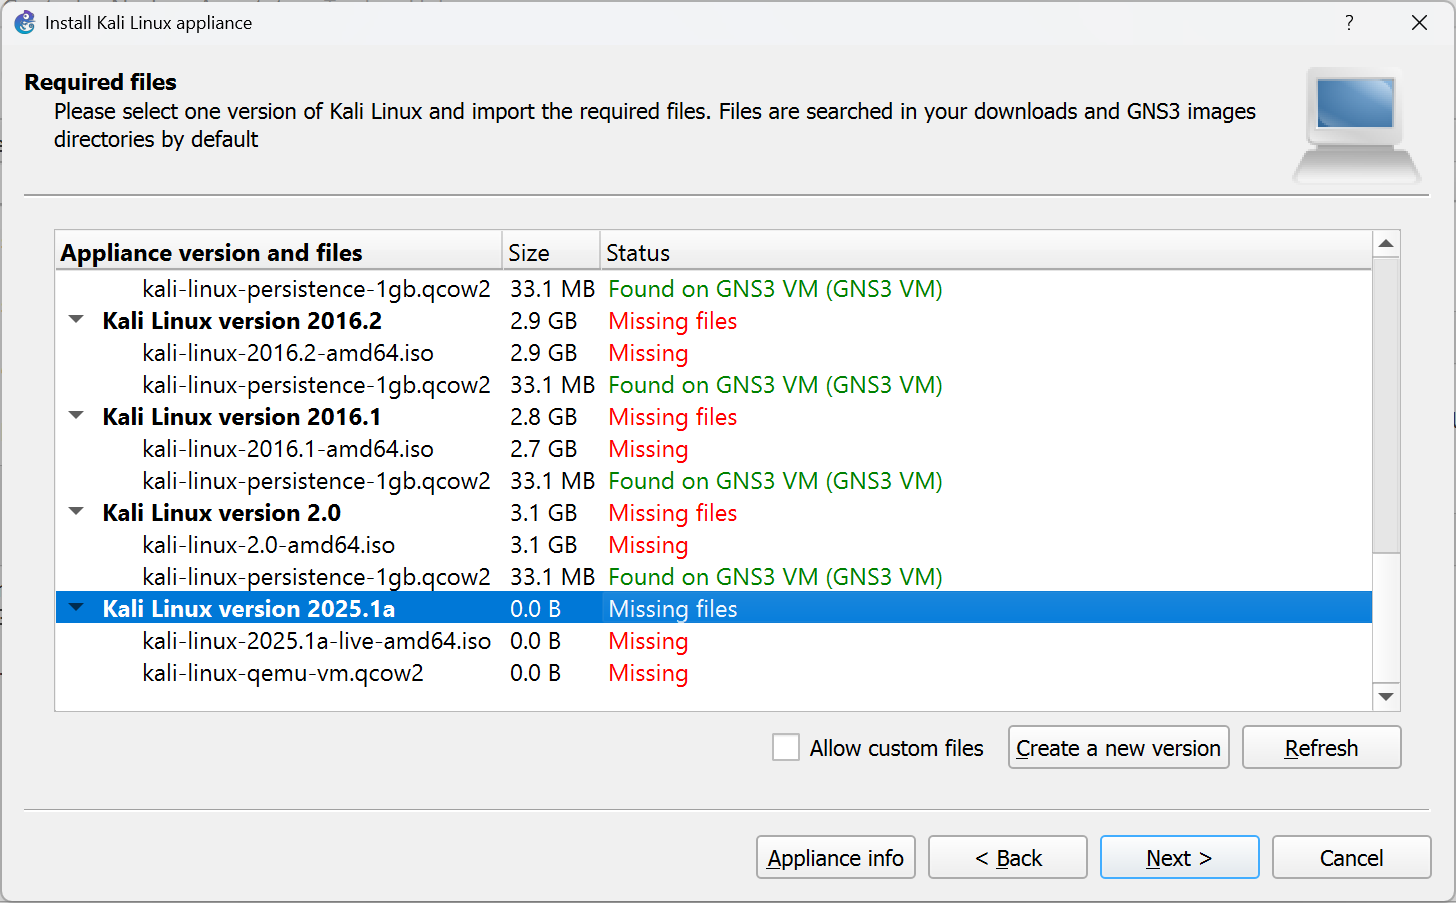Image resolution: width=1456 pixels, height=903 pixels.
Task: Click 2.8 GB size of version 2016.1
Action: [543, 416]
